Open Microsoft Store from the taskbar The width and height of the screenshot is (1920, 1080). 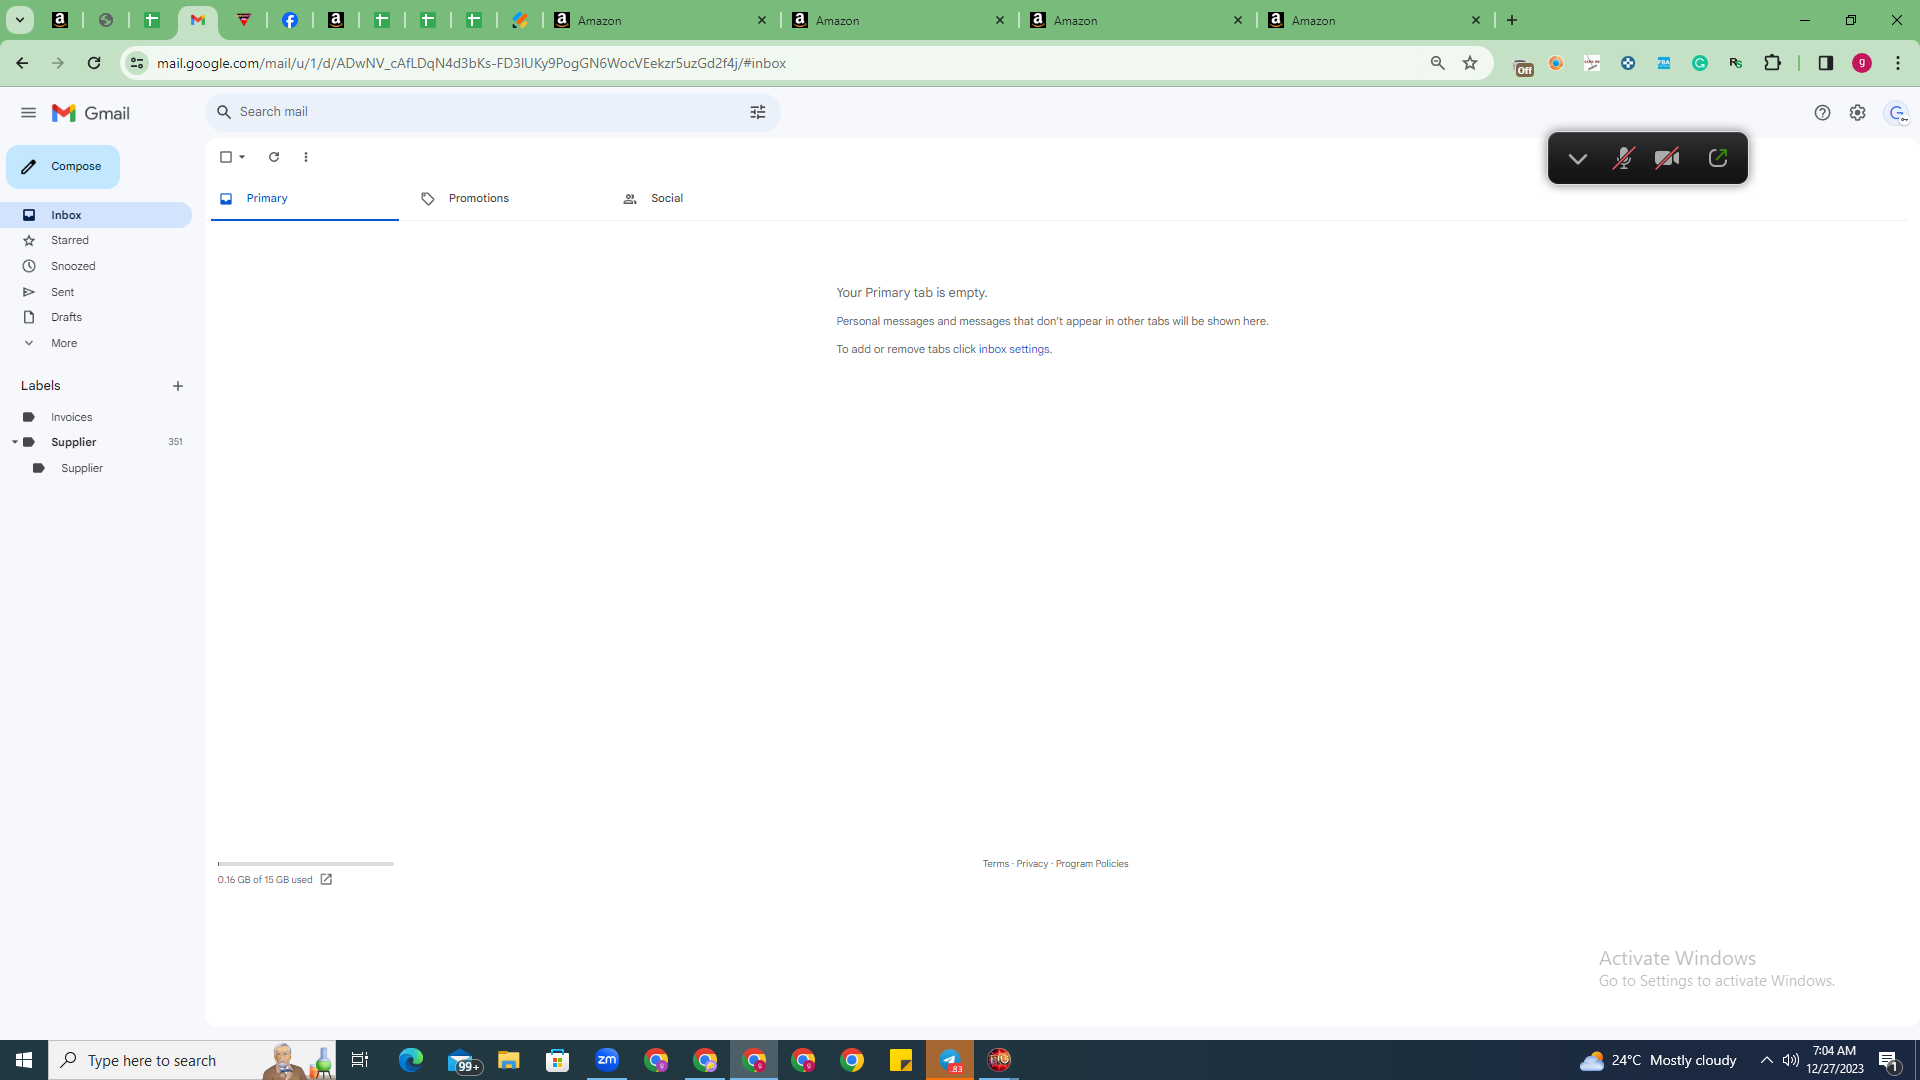click(x=558, y=1060)
